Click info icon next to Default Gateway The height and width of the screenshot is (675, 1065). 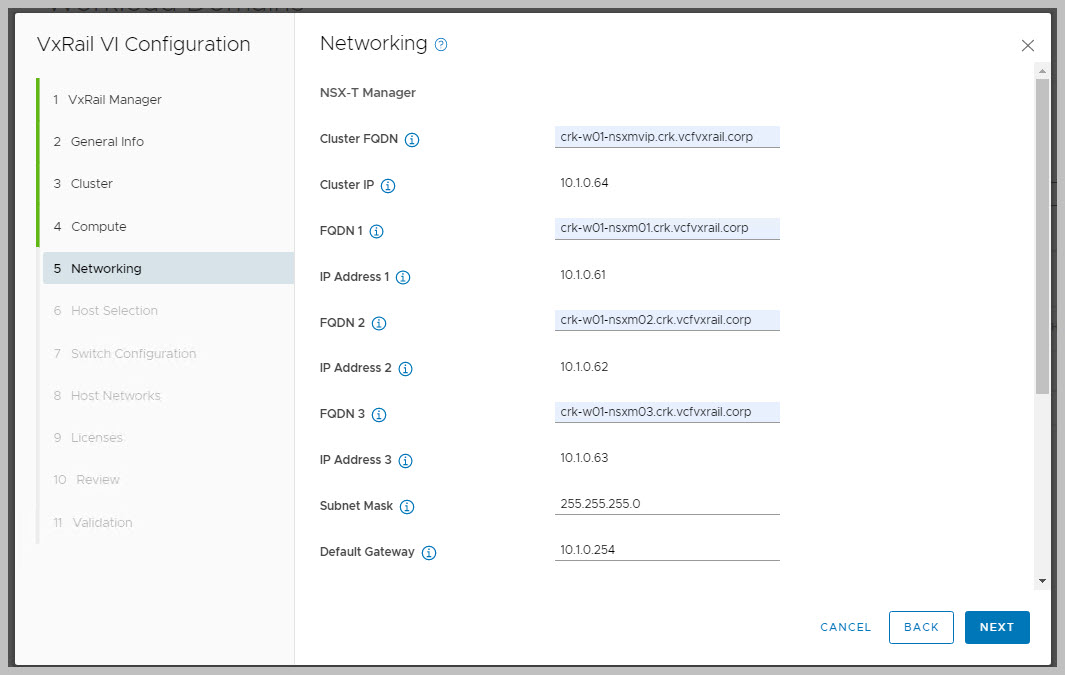pyautogui.click(x=429, y=553)
